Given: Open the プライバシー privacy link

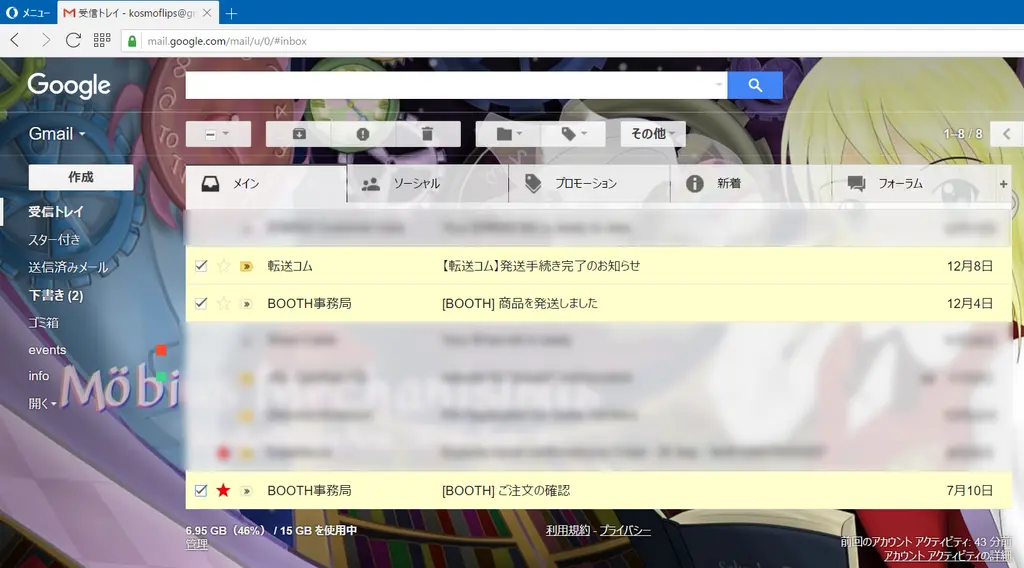Looking at the screenshot, I should 625,530.
